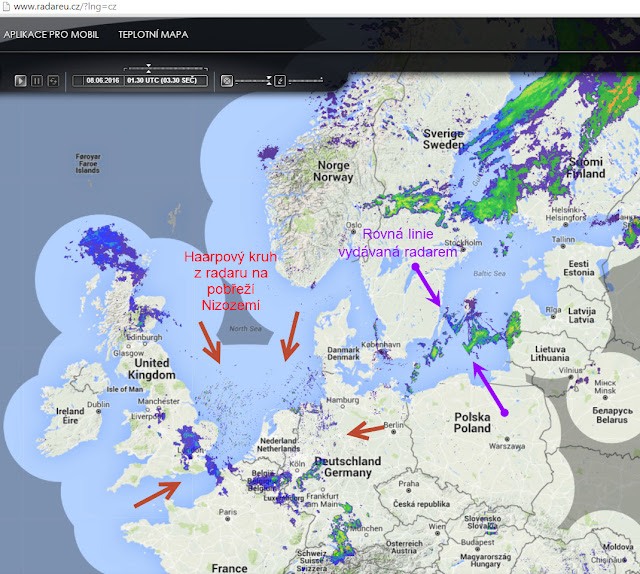Click the radar opacity slider handle
Image resolution: width=640 pixels, height=574 pixels.
[x=269, y=80]
